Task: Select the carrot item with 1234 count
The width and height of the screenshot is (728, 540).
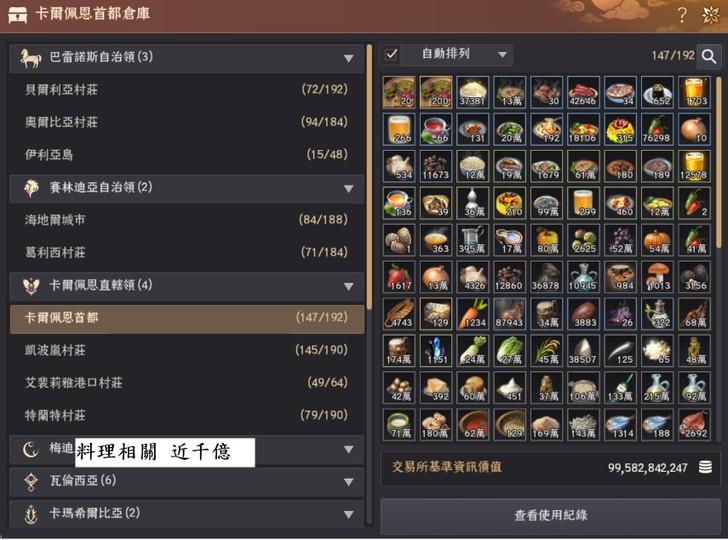Action: [473, 314]
